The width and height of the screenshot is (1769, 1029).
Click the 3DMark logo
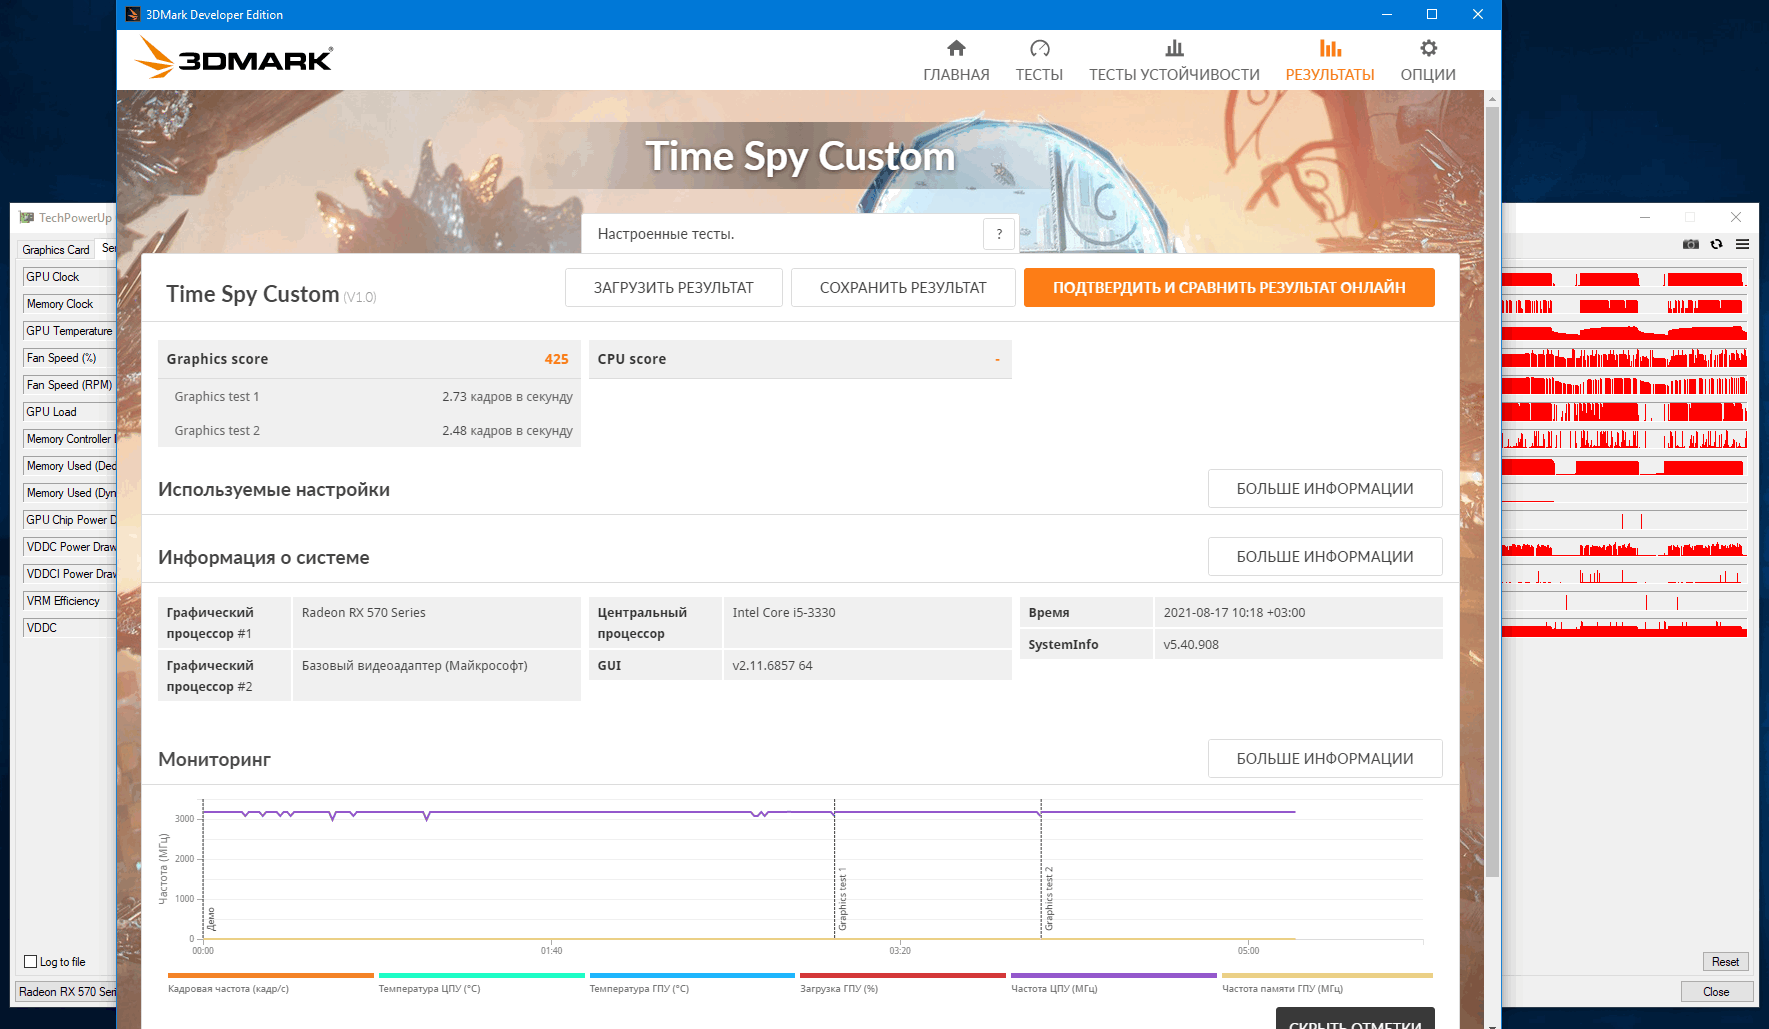point(234,58)
